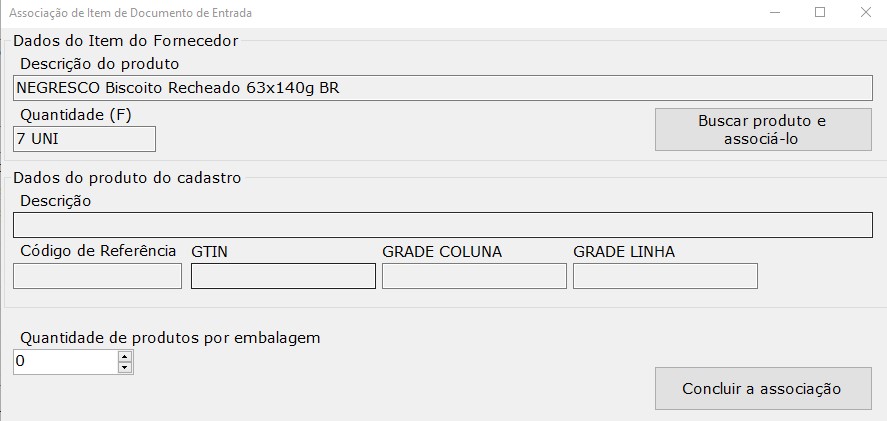887x421 pixels.
Task: Click the window title bar text
Action: [131, 13]
